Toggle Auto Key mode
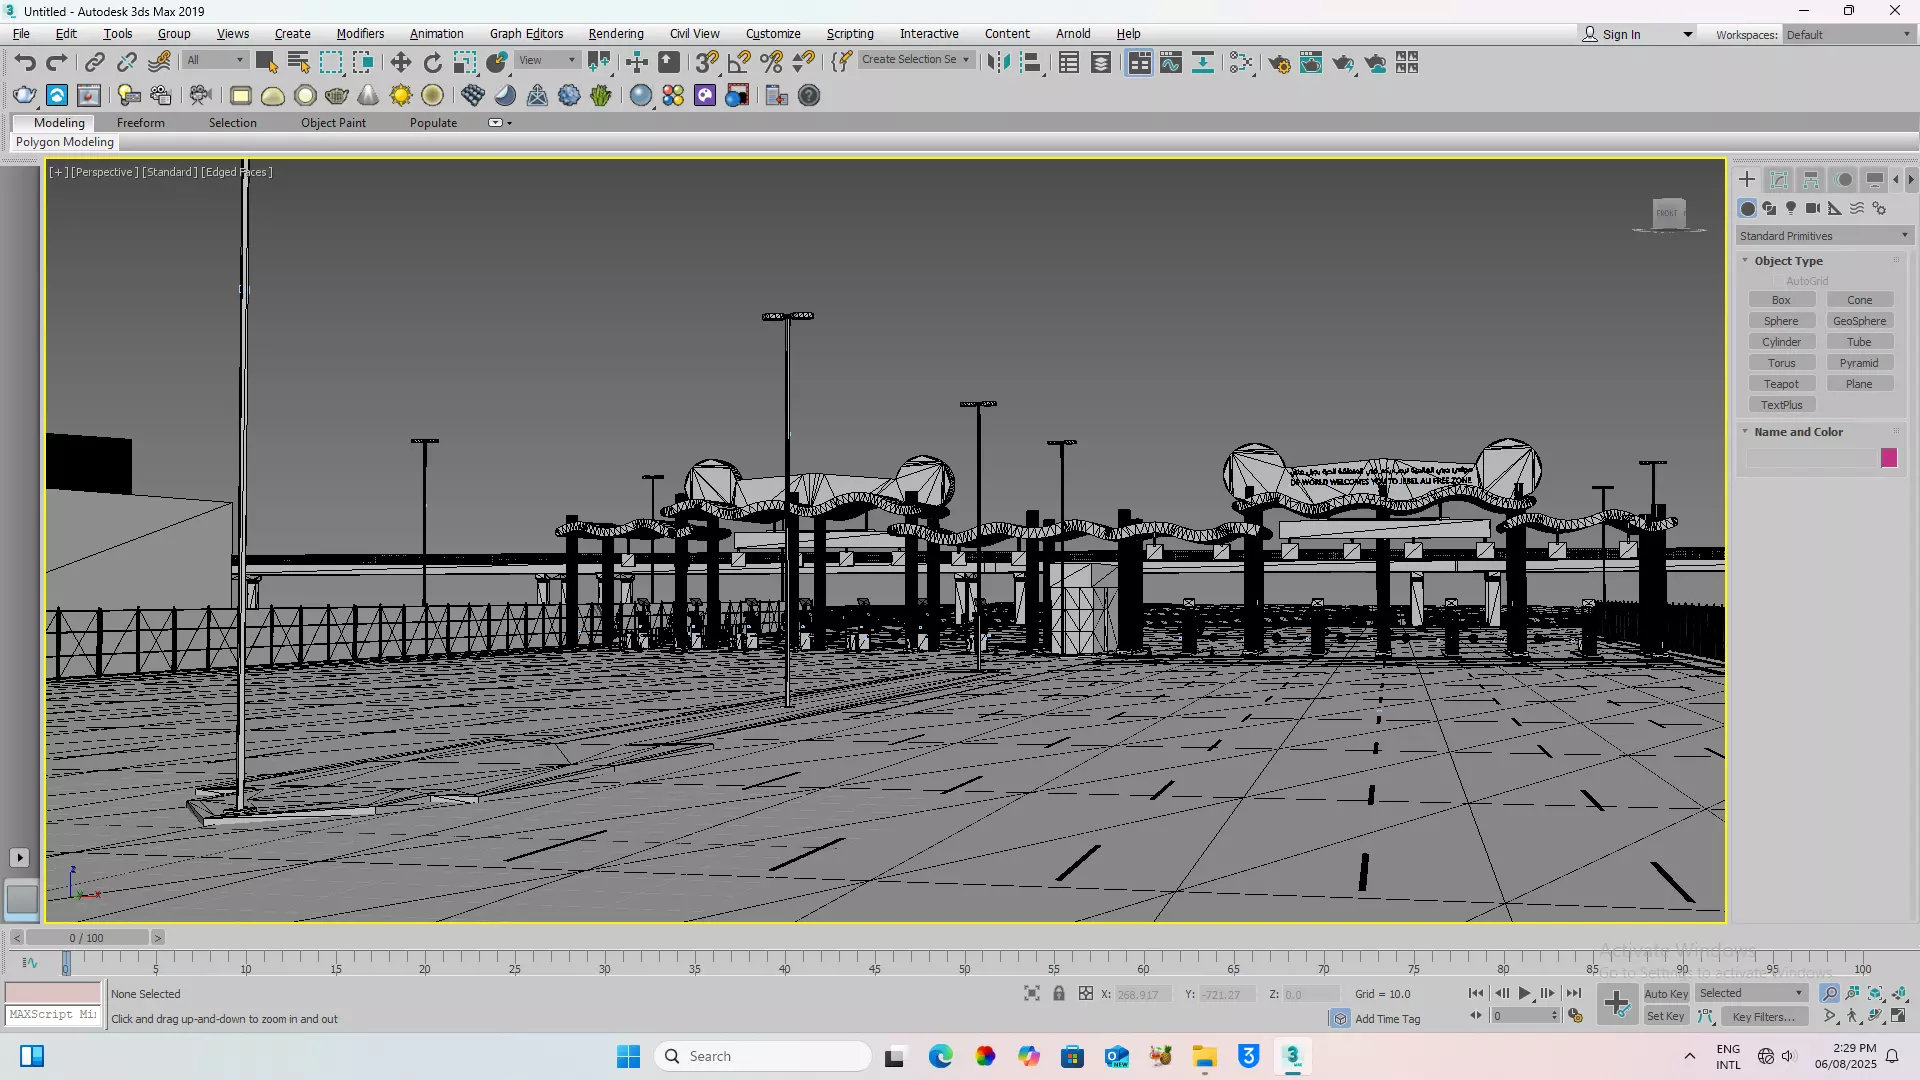Image resolution: width=1920 pixels, height=1080 pixels. pos(1666,993)
